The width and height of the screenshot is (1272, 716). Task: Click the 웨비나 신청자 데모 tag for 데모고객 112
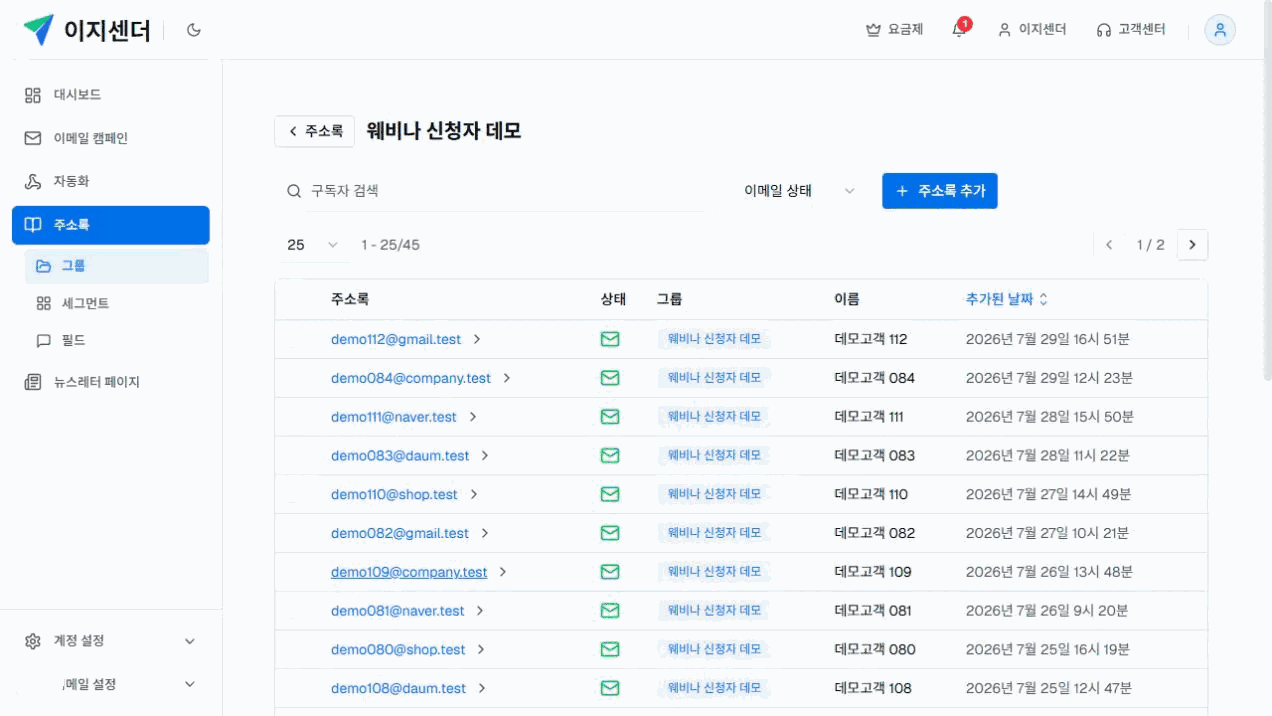click(x=714, y=339)
